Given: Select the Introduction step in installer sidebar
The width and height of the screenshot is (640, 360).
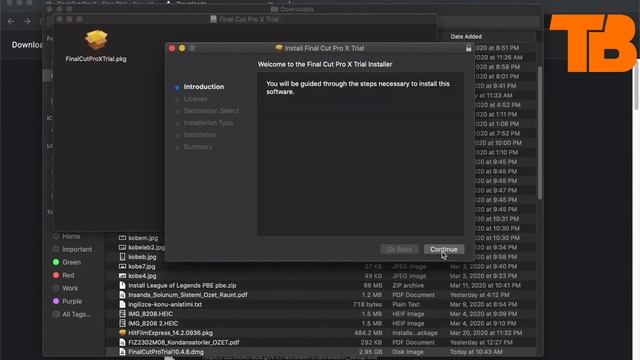Looking at the screenshot, I should click(204, 87).
